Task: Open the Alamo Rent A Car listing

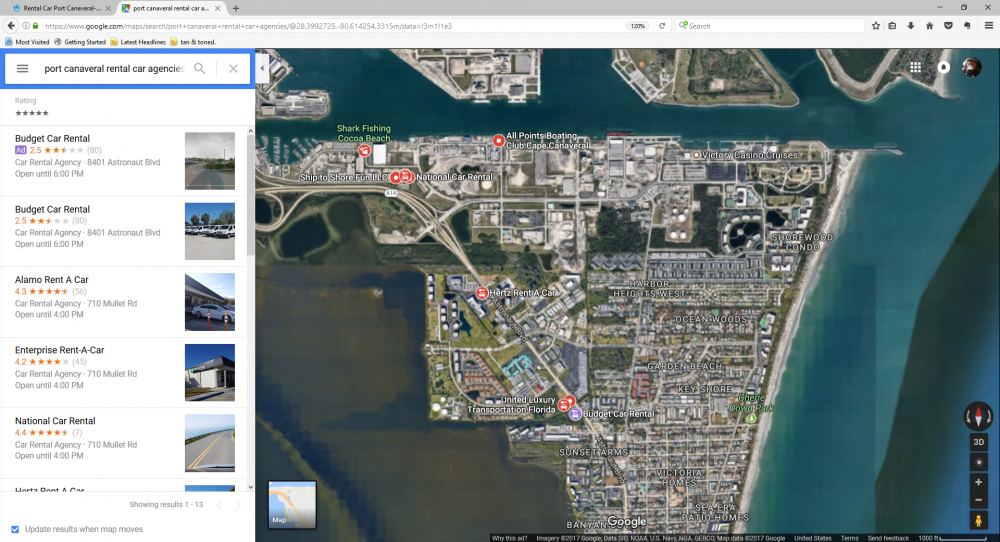Action: 52,280
